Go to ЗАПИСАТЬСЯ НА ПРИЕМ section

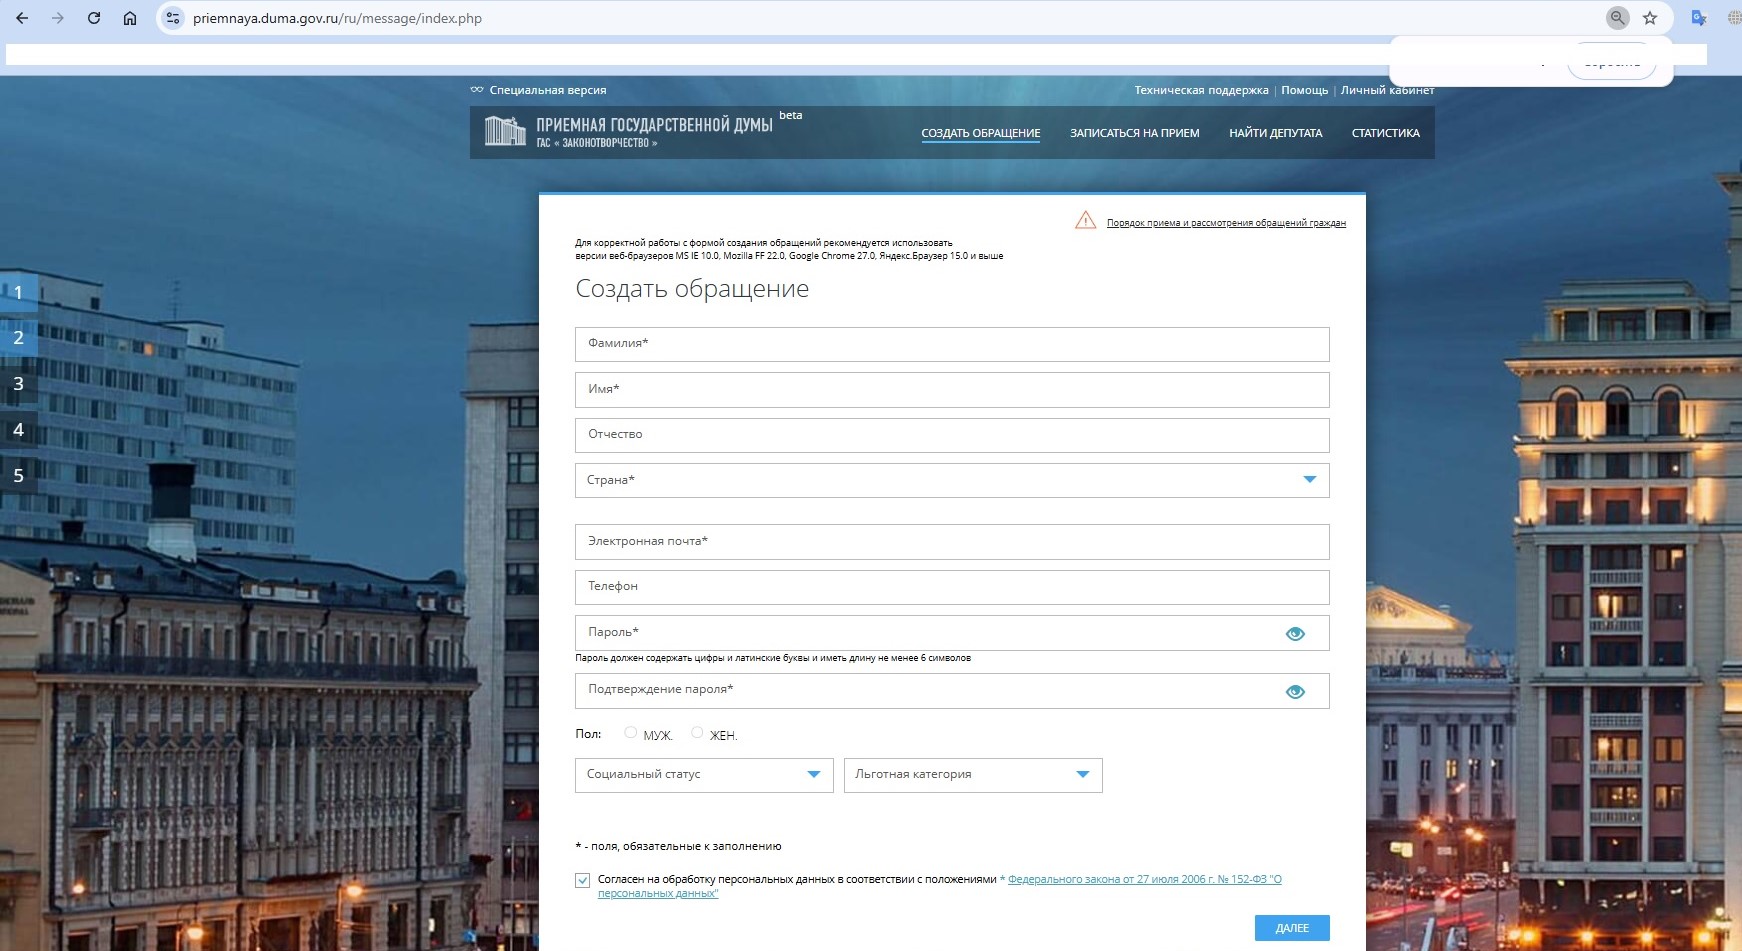pyautogui.click(x=1135, y=133)
